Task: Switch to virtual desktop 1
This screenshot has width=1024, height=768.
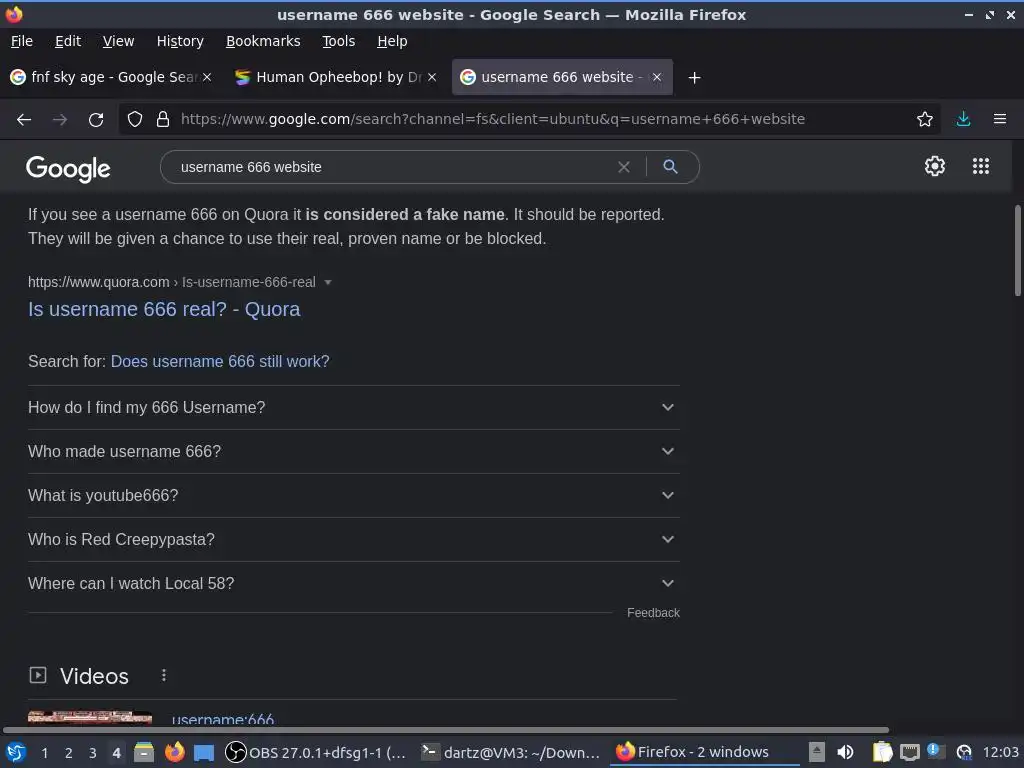Action: (x=44, y=753)
